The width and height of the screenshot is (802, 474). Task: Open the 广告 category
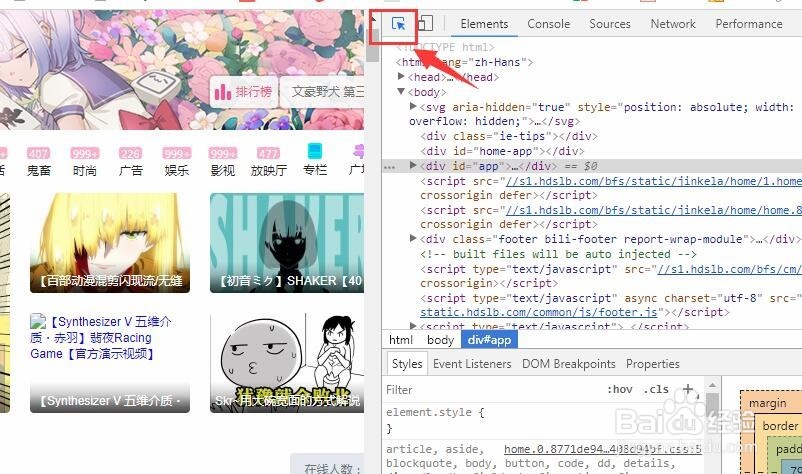coord(130,162)
